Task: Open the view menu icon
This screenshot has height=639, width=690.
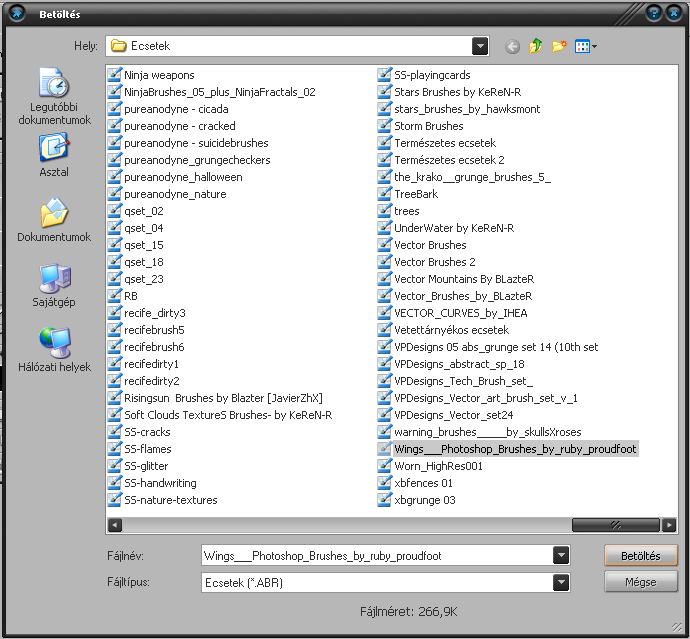Action: (x=586, y=46)
